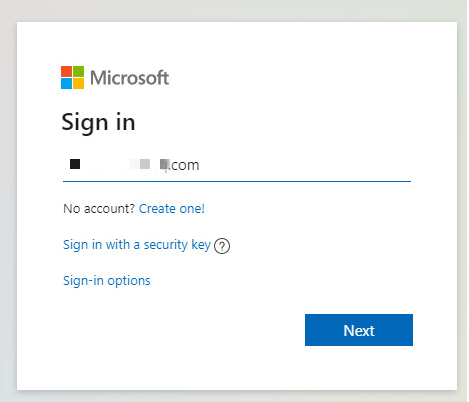Click the blue underline of email field
469x402 pixels.
[237, 181]
